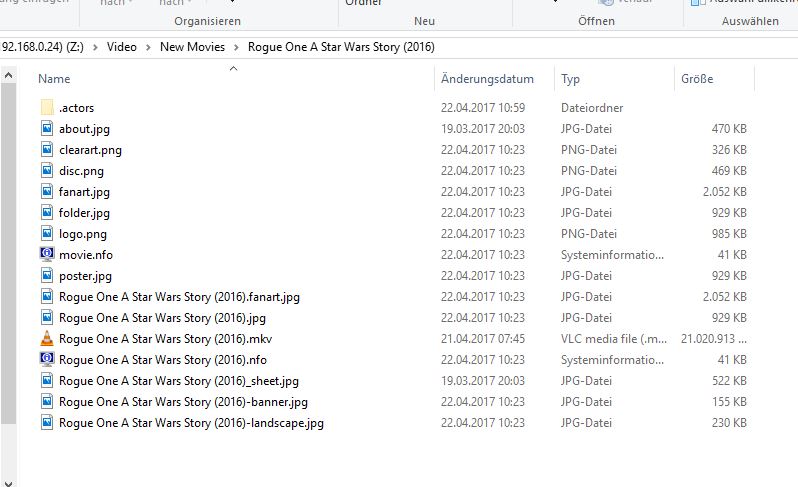Click the fanart.jpg file icon

(x=47, y=191)
